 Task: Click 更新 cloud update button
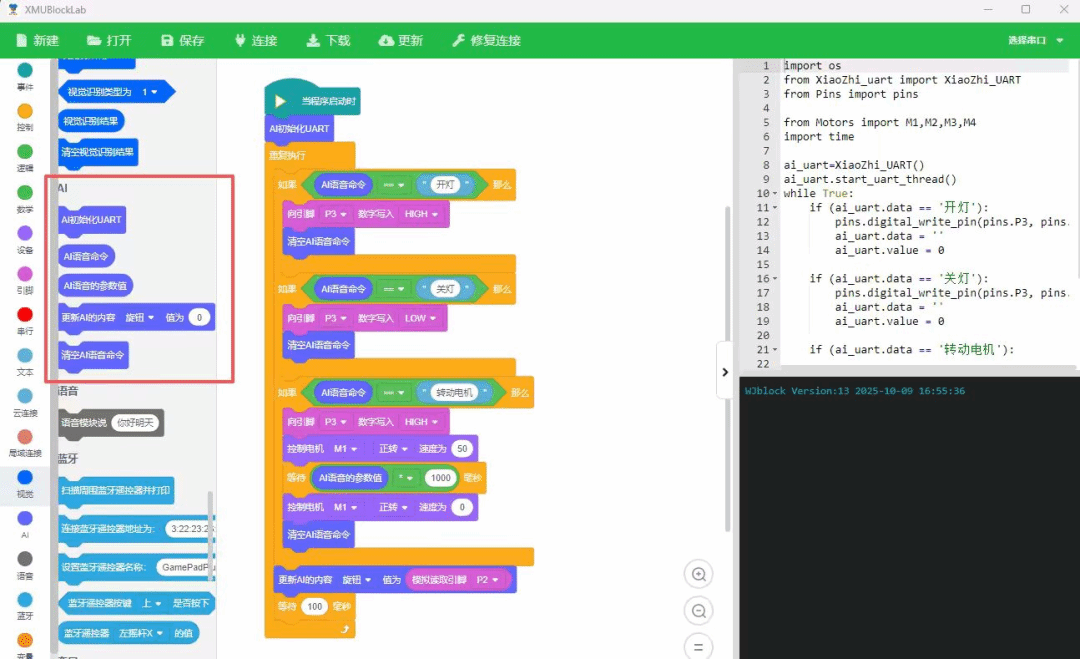pos(400,41)
